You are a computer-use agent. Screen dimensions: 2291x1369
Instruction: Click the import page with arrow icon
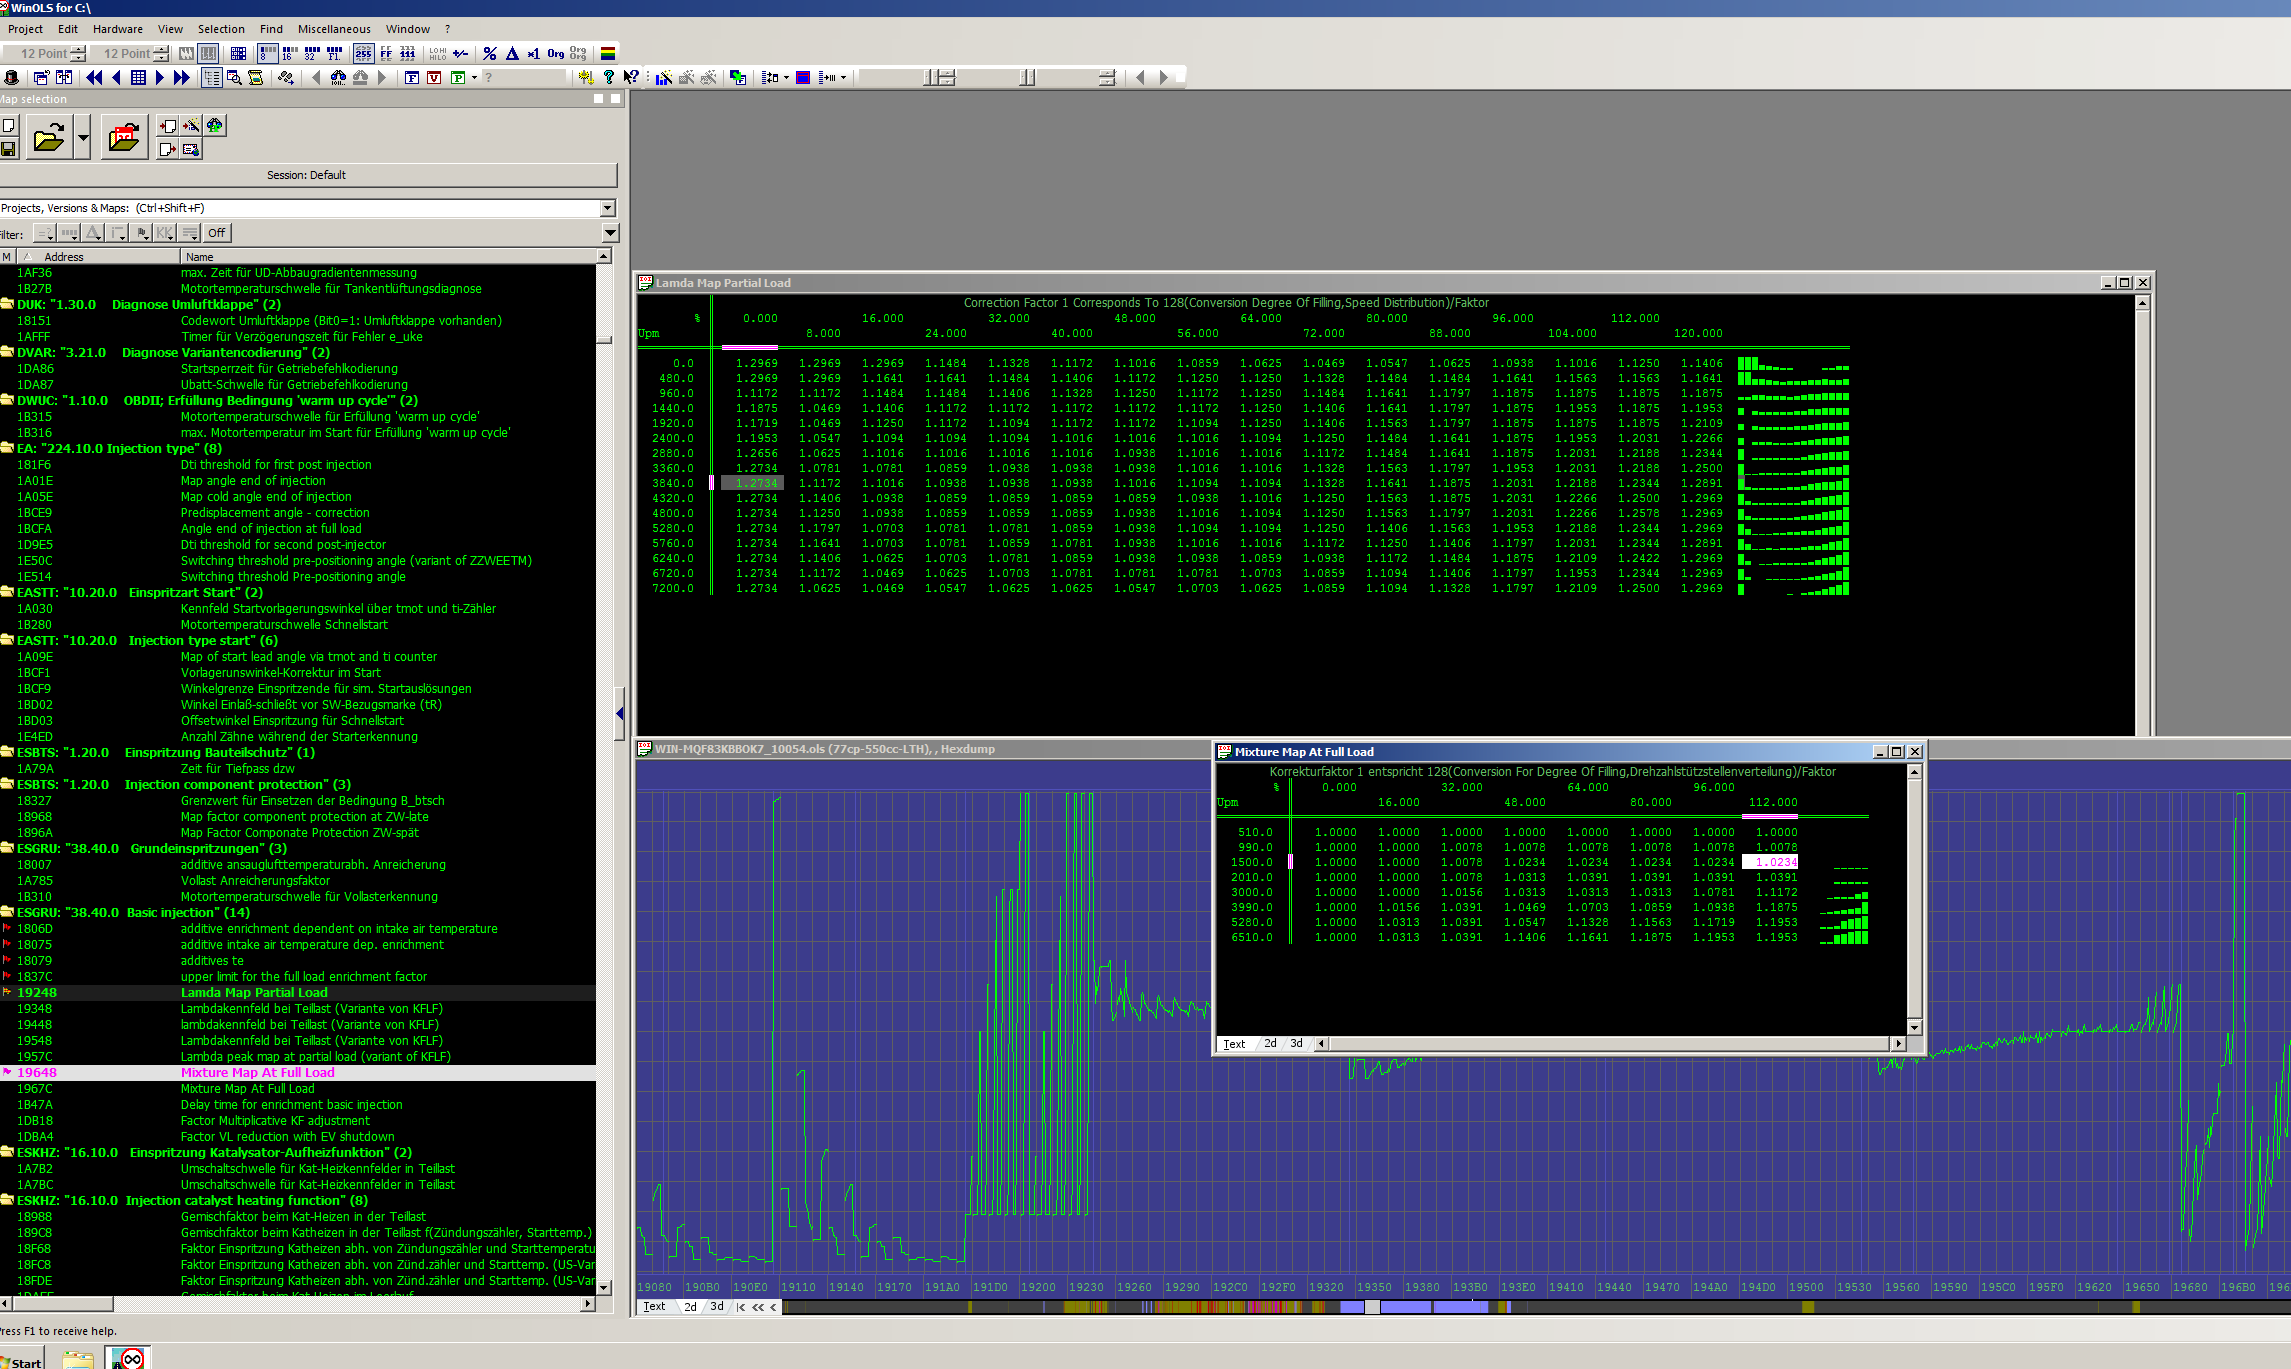[167, 126]
